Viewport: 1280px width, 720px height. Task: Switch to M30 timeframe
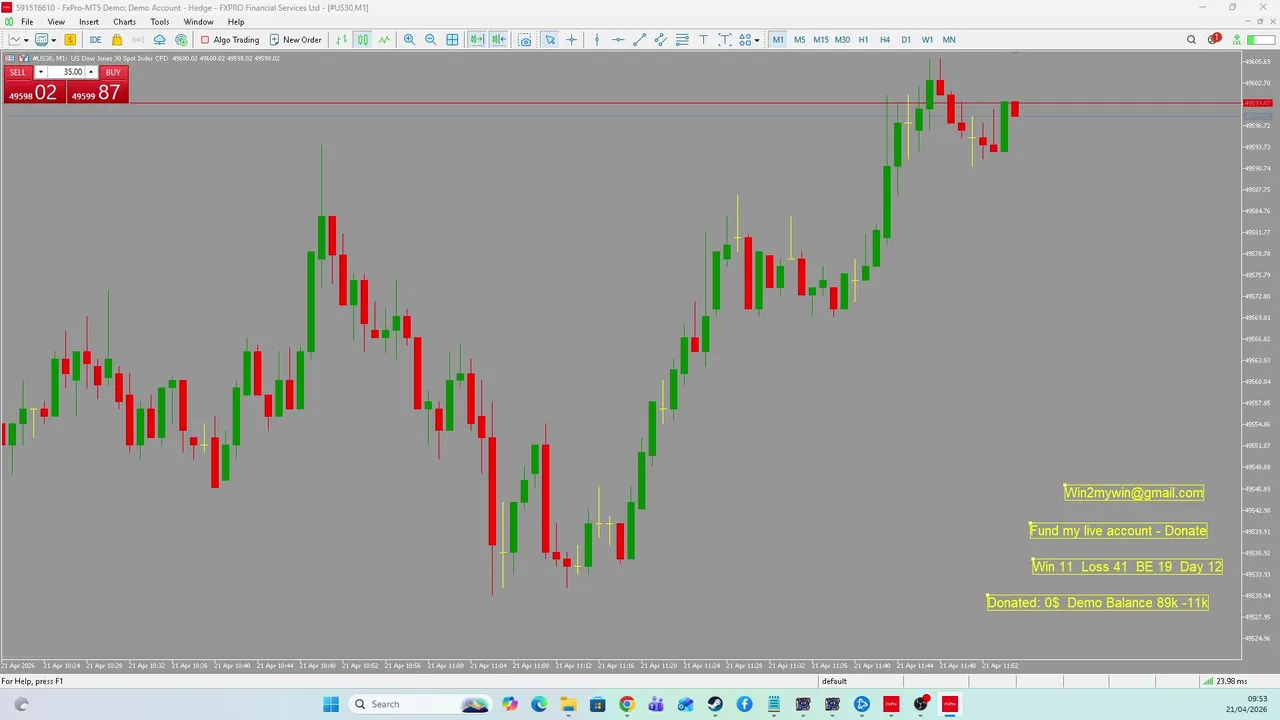(842, 40)
